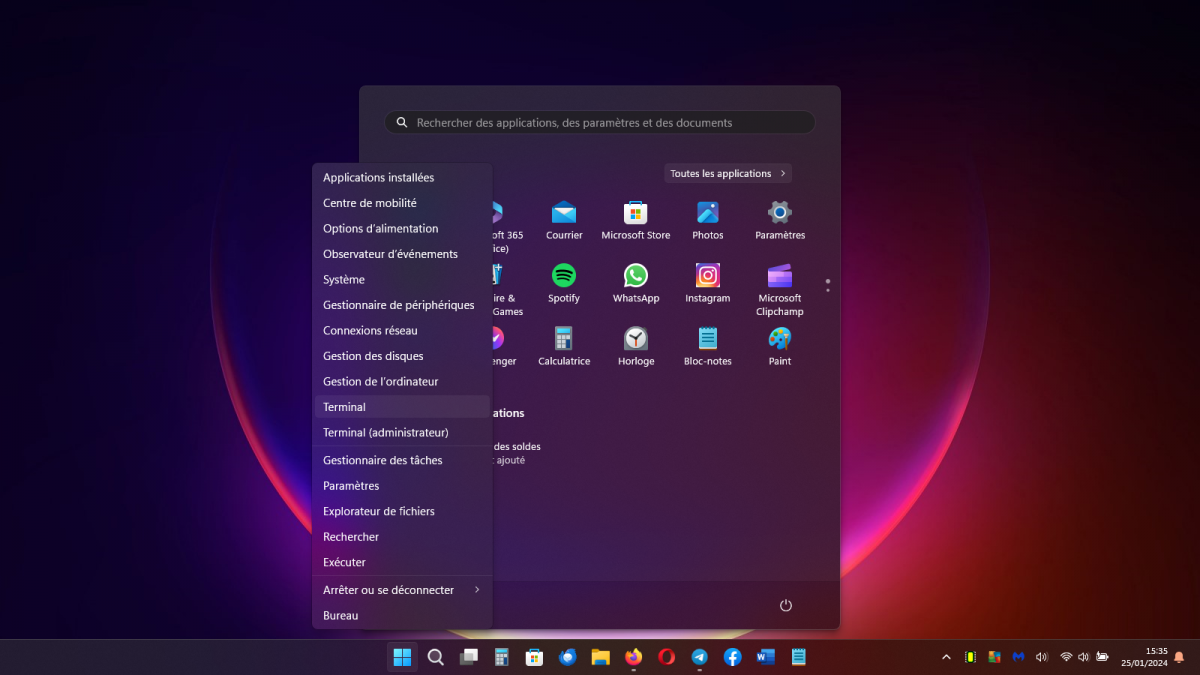Open Thunderbird from the taskbar
This screenshot has height=675, width=1200.
click(568, 657)
